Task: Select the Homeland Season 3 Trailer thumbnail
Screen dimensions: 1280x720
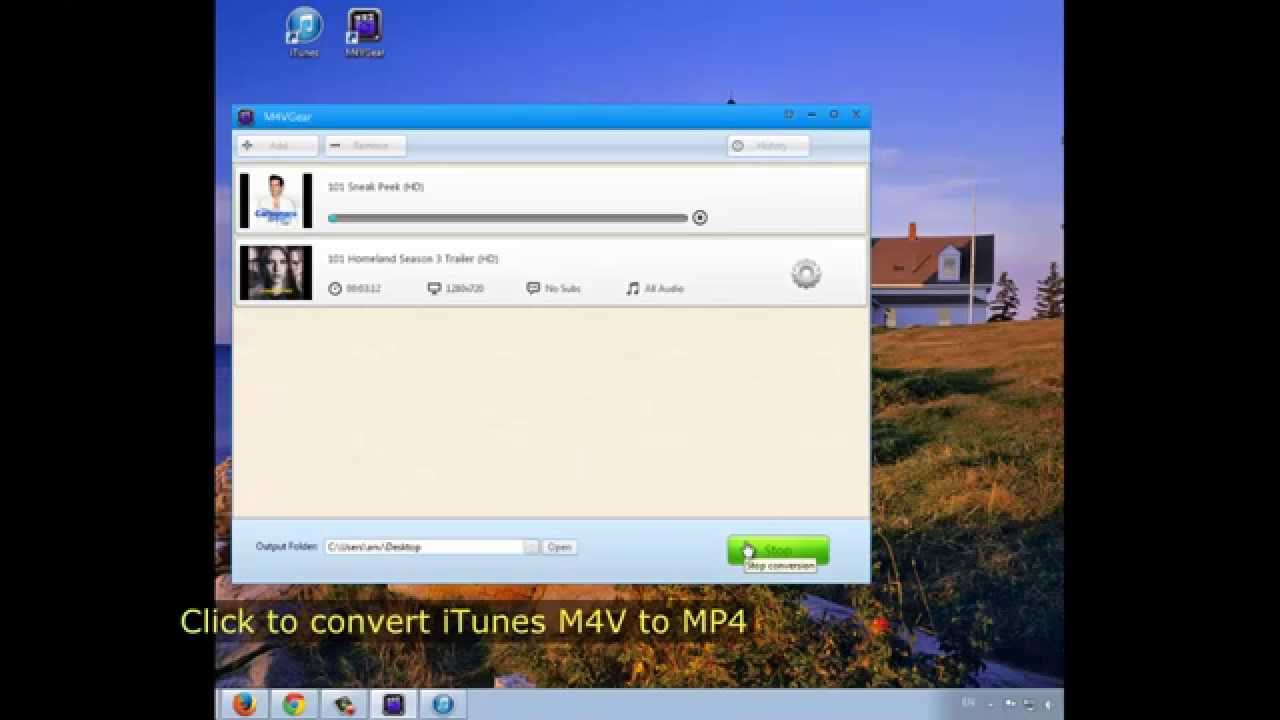Action: [x=276, y=273]
